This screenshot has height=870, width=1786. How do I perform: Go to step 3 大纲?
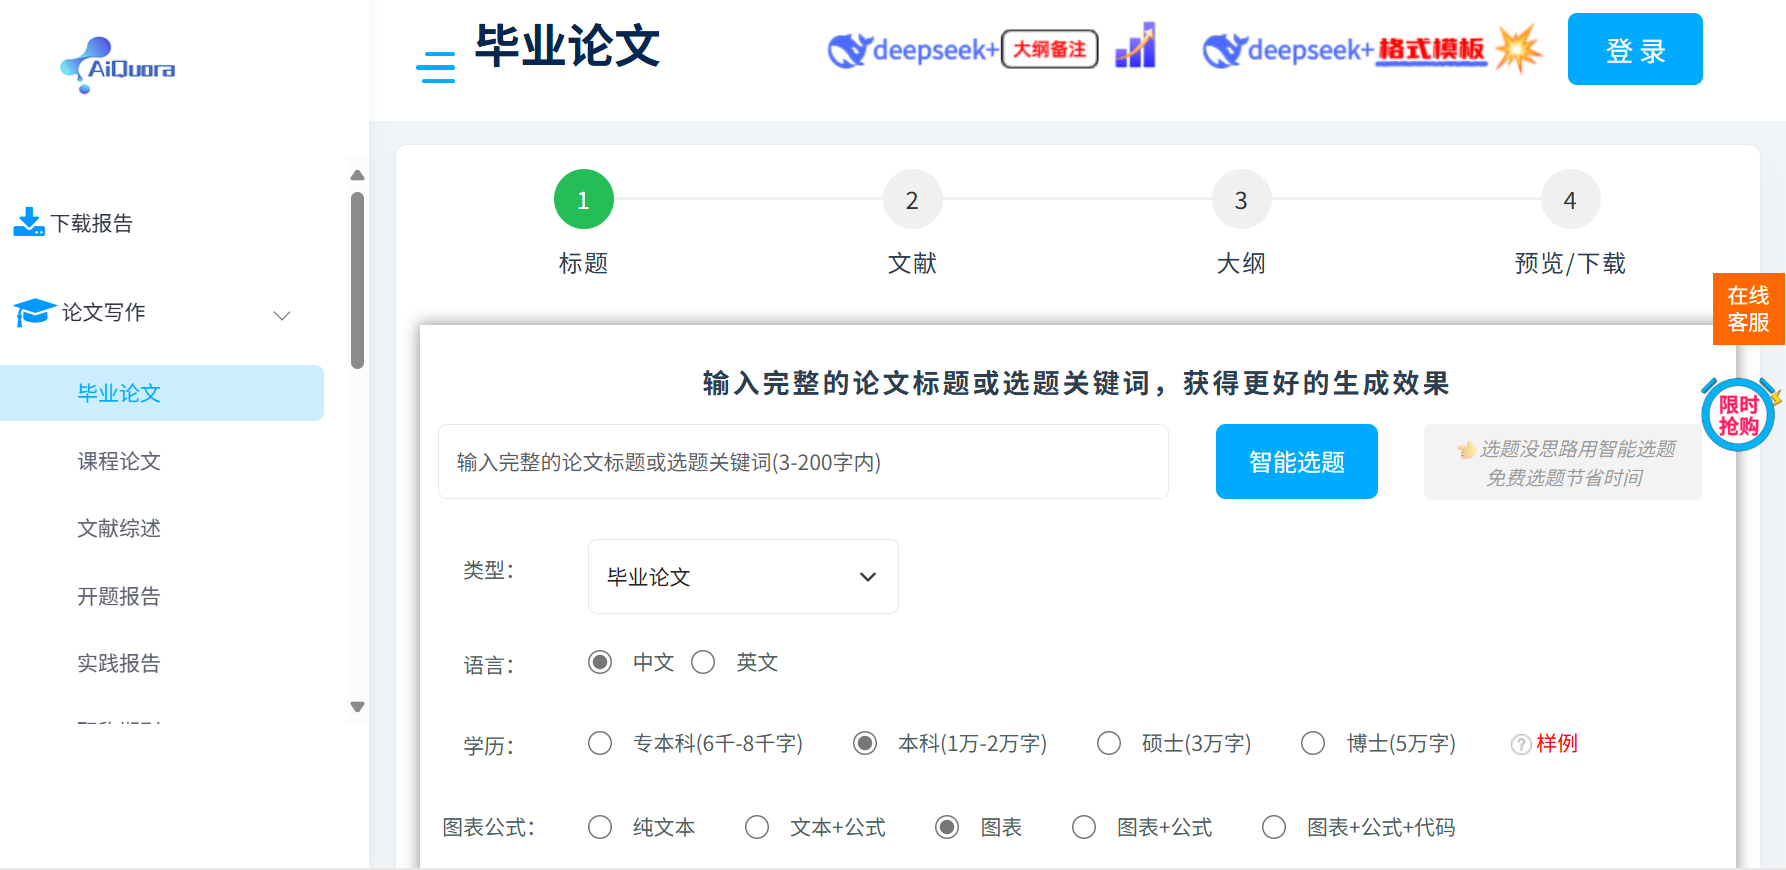[x=1241, y=200]
